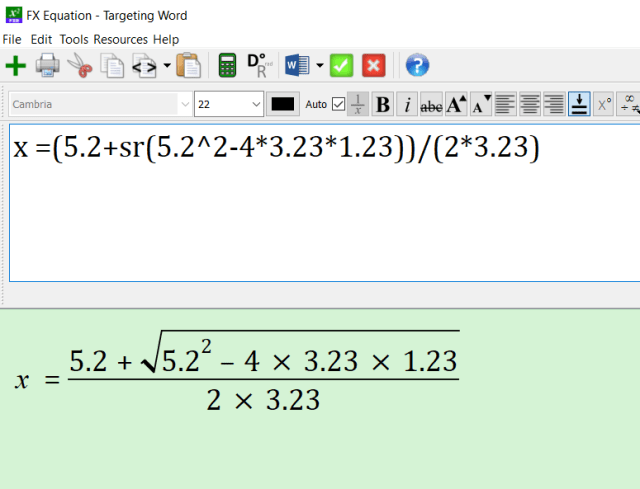The height and width of the screenshot is (489, 640).
Task: Click the degrees/radians D°R icon
Action: pos(257,66)
